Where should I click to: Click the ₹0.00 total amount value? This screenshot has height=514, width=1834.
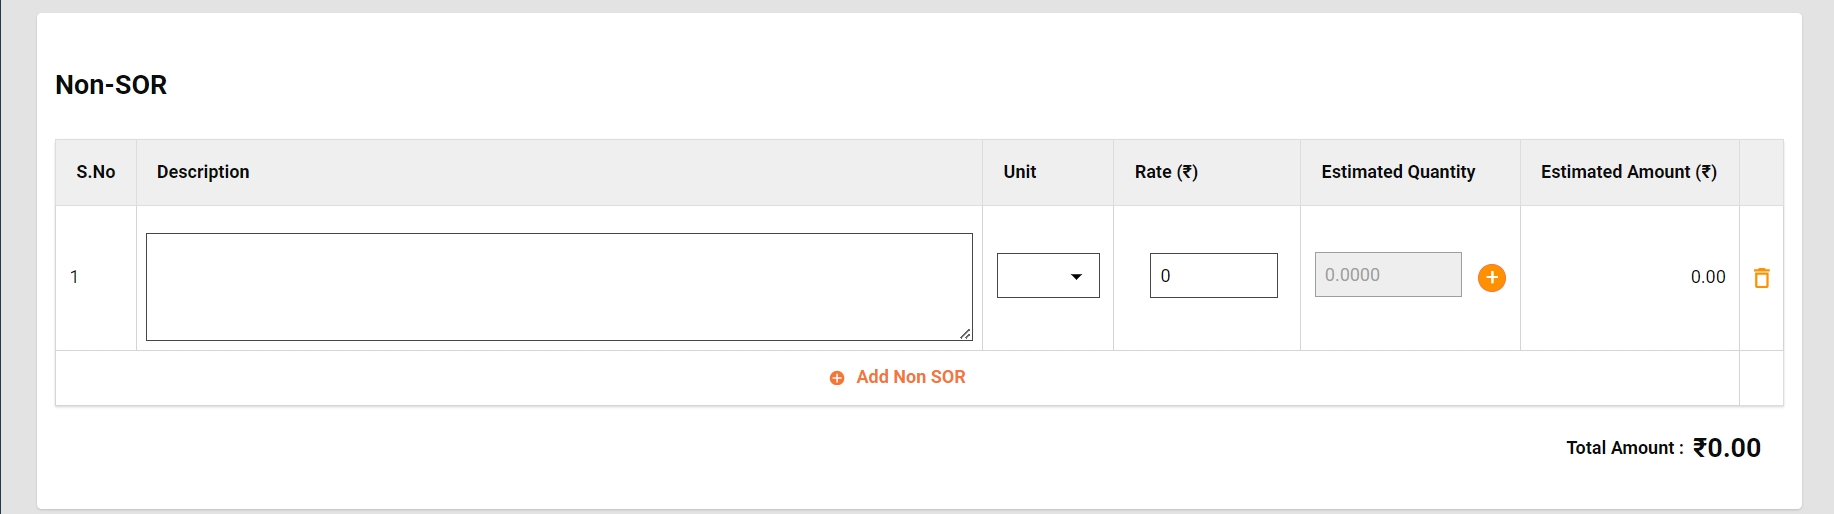[1727, 448]
